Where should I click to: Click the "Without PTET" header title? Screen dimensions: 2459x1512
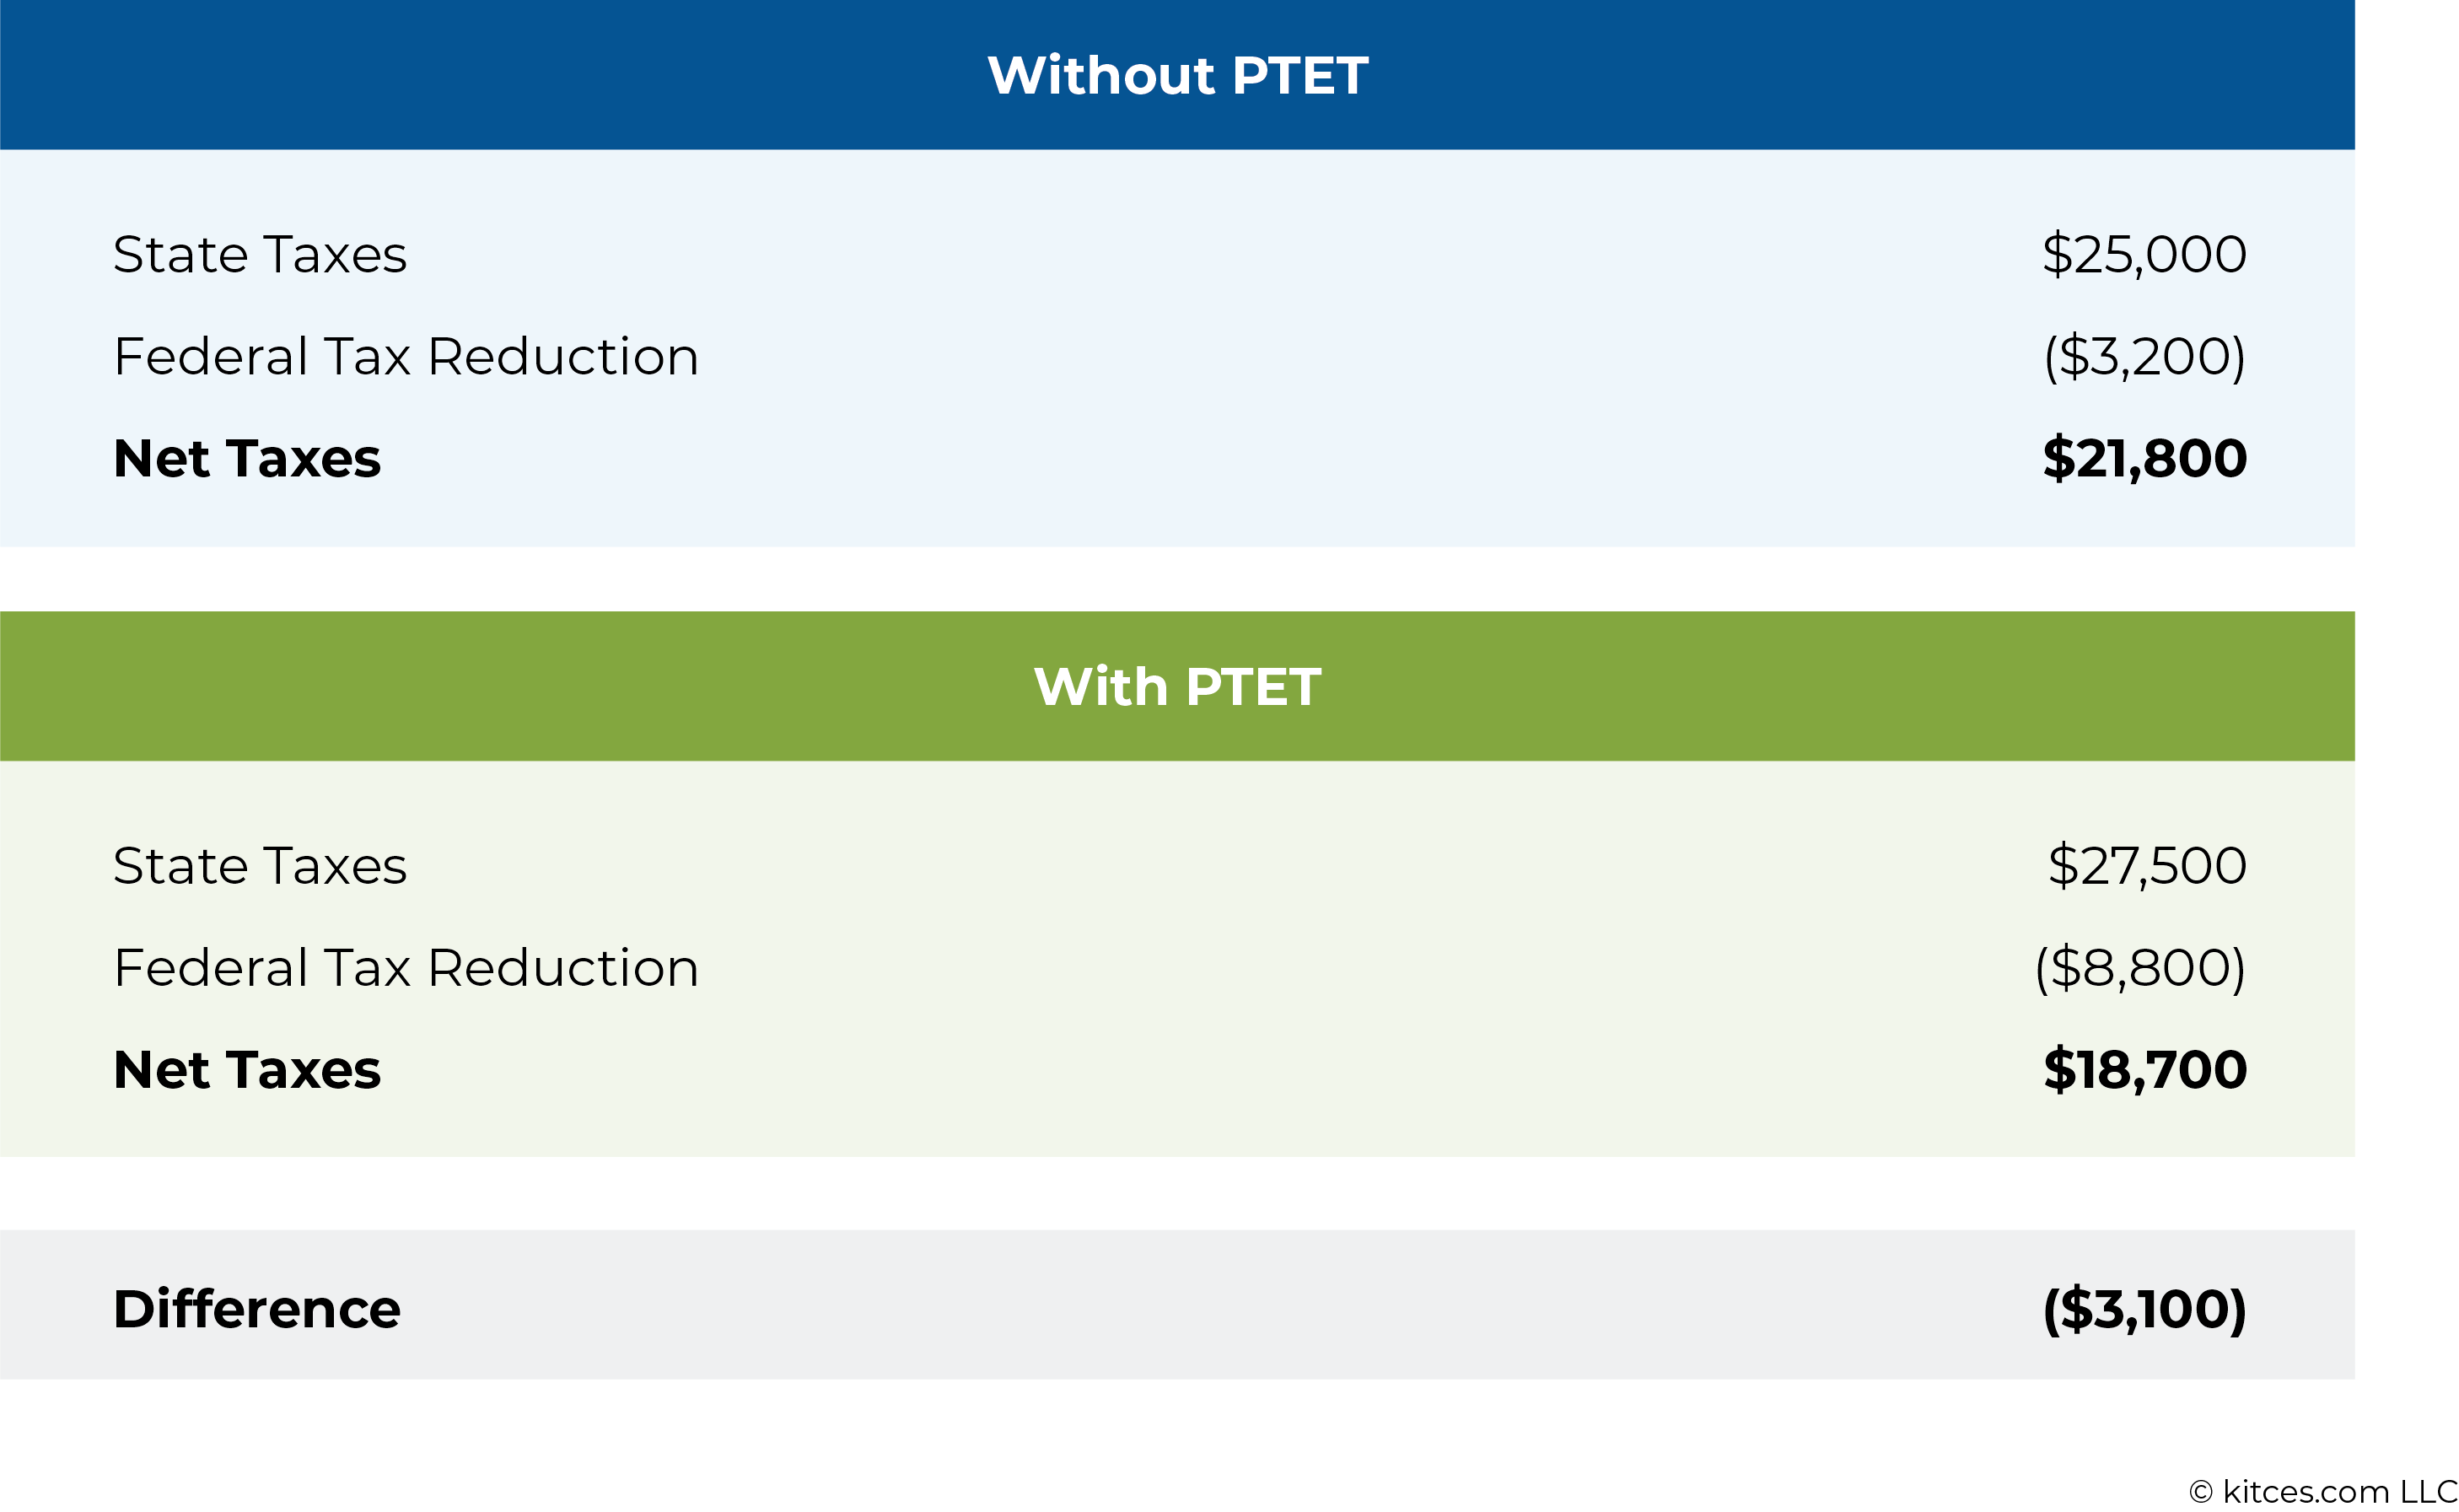coord(1177,75)
